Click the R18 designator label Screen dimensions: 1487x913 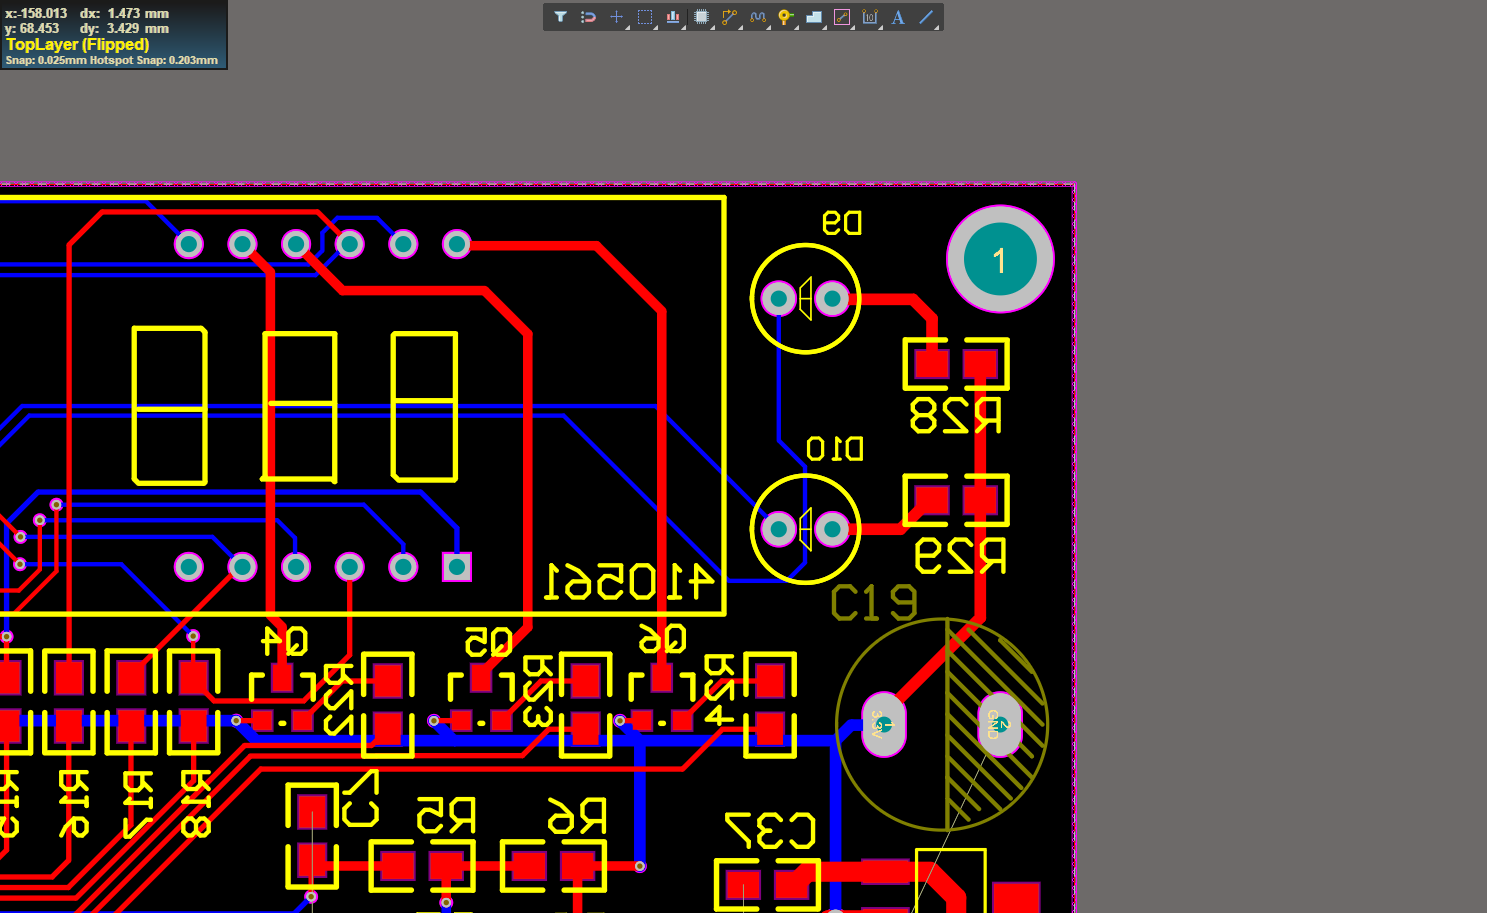(195, 803)
